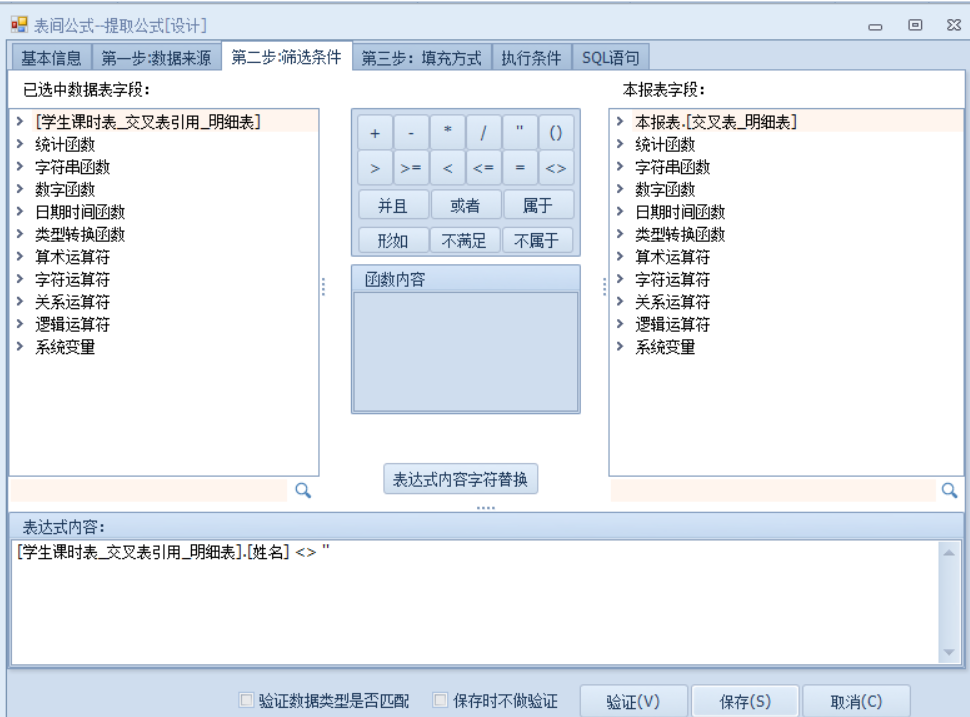Expand 日期时间函数 in the right tree
This screenshot has height=717, width=970.
click(620, 212)
